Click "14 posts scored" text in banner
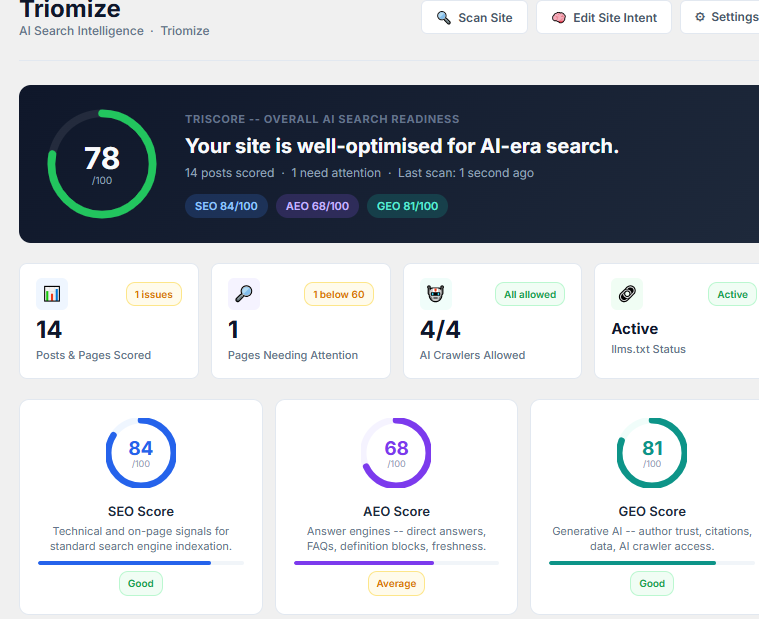This screenshot has height=619, width=760. tap(229, 173)
